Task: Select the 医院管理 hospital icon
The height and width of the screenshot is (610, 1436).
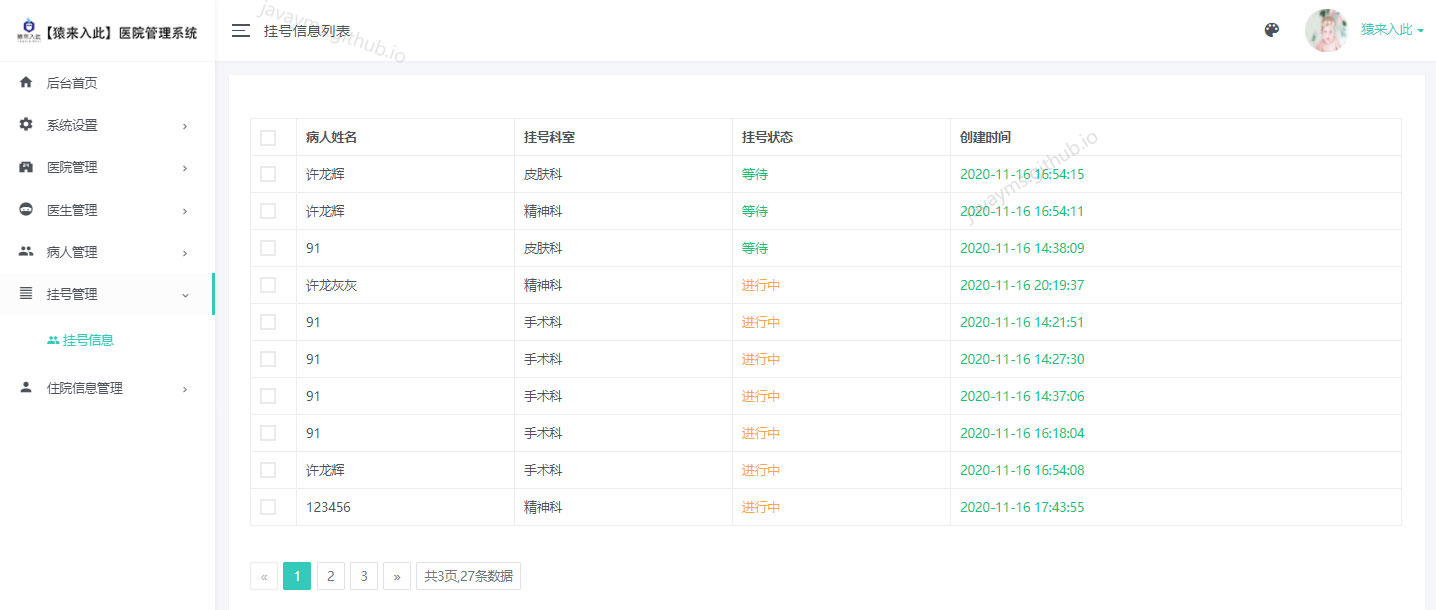Action: tap(26, 167)
